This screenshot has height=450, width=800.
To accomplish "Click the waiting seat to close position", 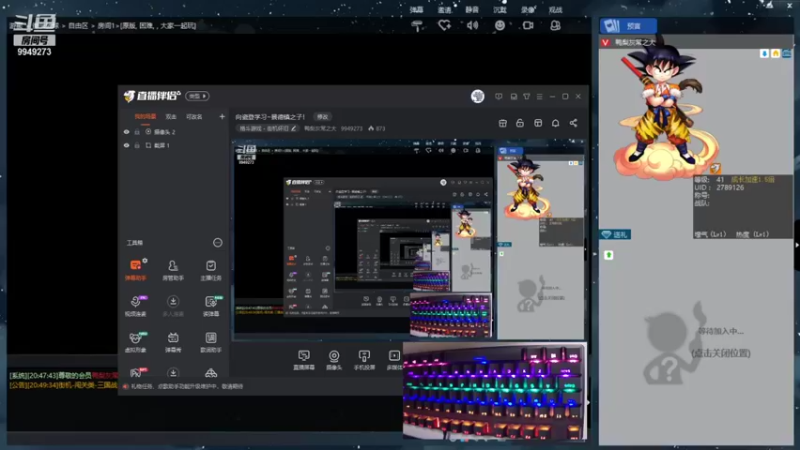I will tap(696, 342).
